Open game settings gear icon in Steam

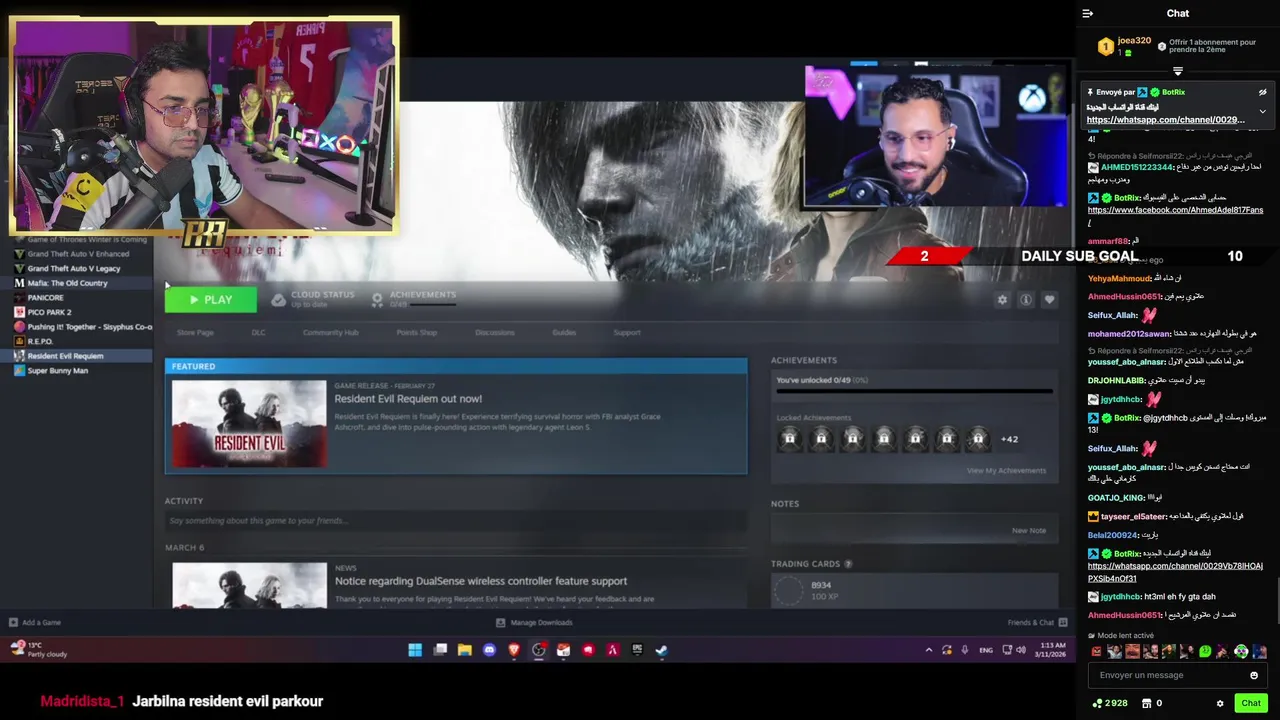click(1002, 300)
